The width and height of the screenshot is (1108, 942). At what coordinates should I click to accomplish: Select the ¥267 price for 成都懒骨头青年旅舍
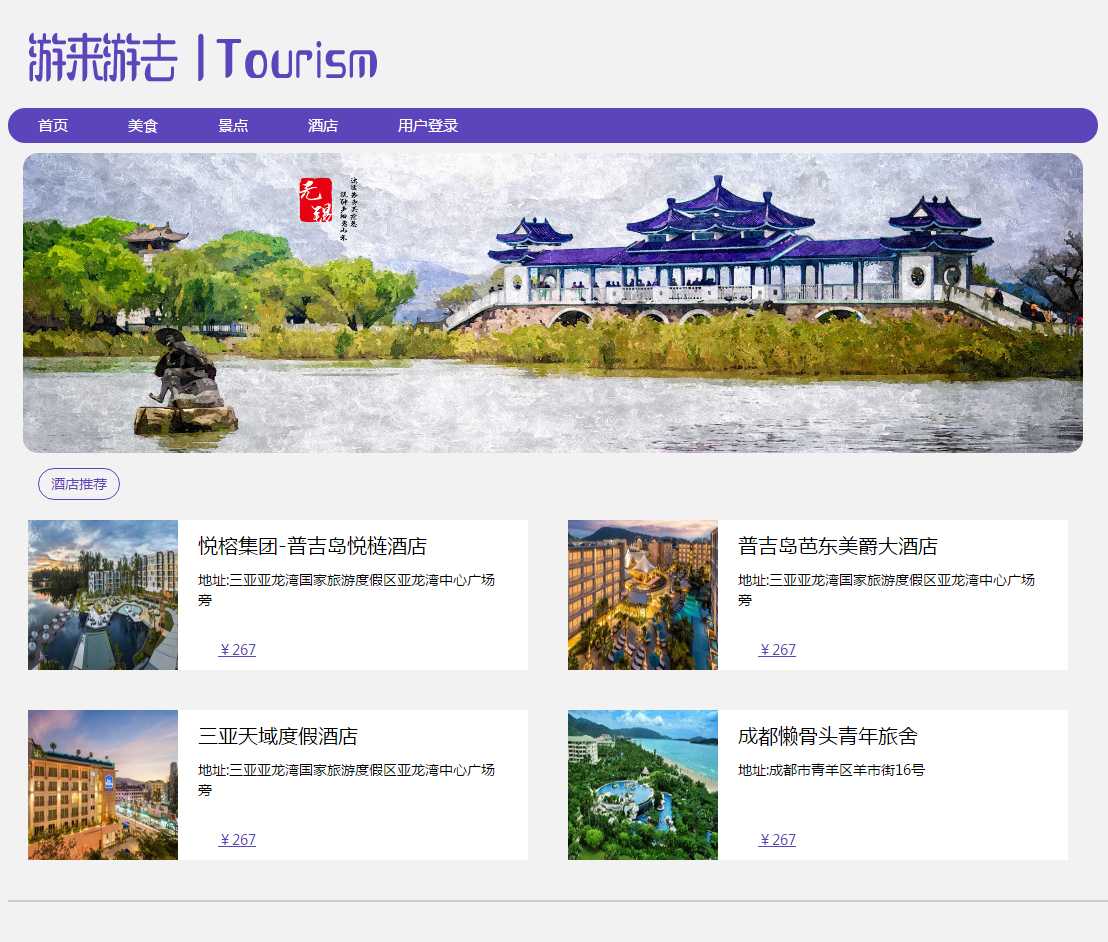(778, 840)
